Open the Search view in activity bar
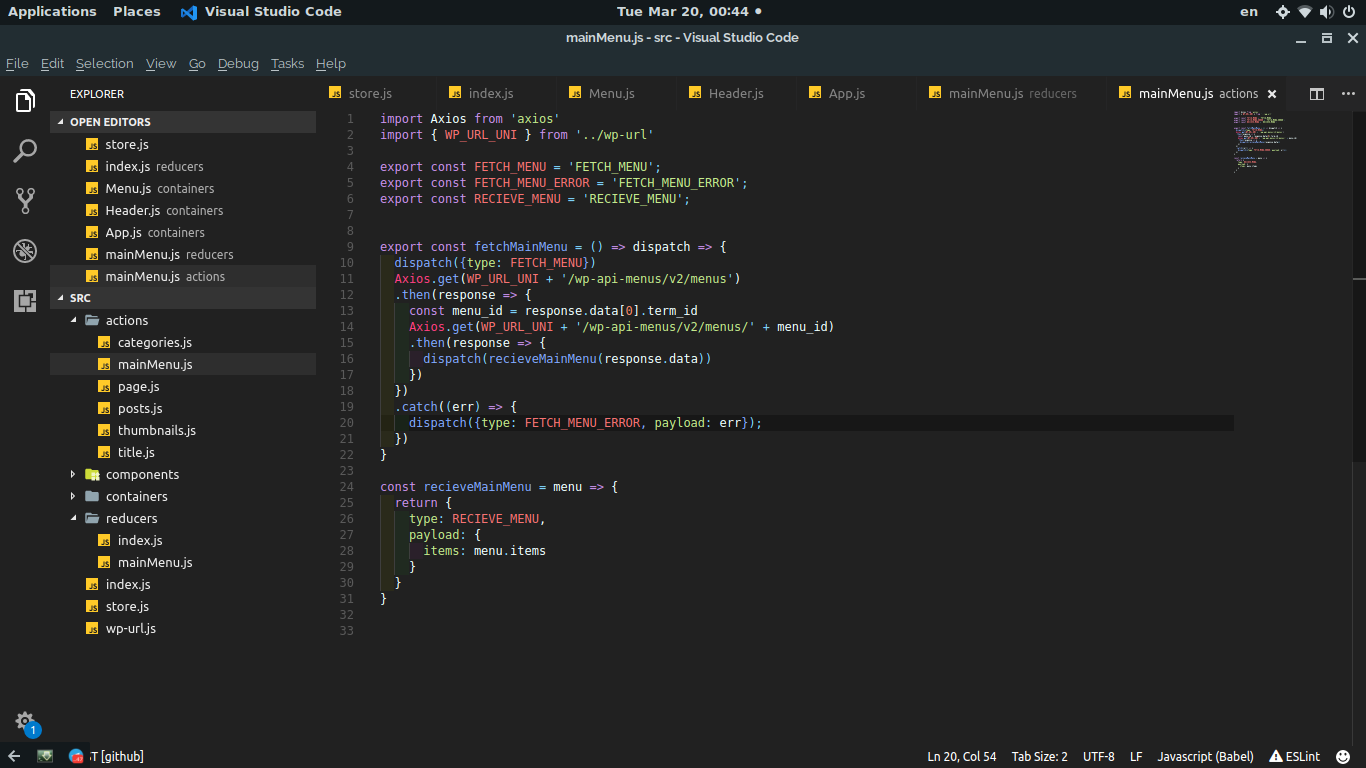 tap(25, 151)
